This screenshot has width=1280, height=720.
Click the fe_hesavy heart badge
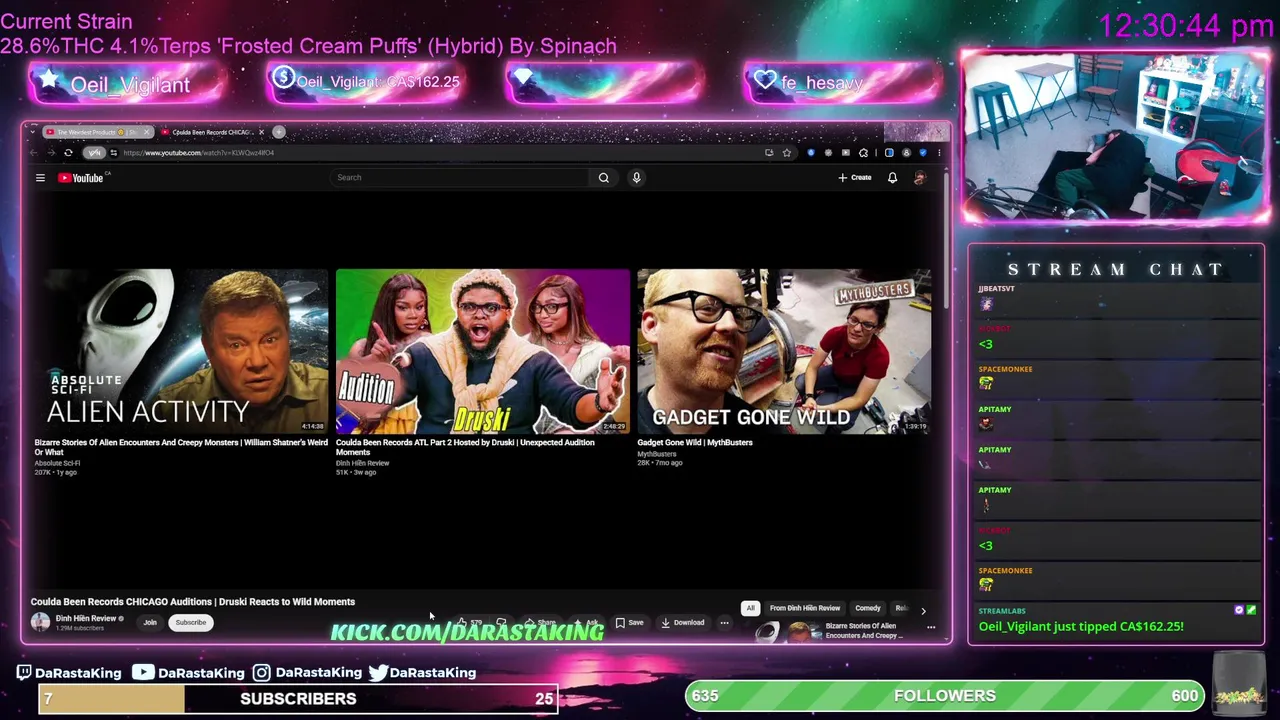(842, 82)
